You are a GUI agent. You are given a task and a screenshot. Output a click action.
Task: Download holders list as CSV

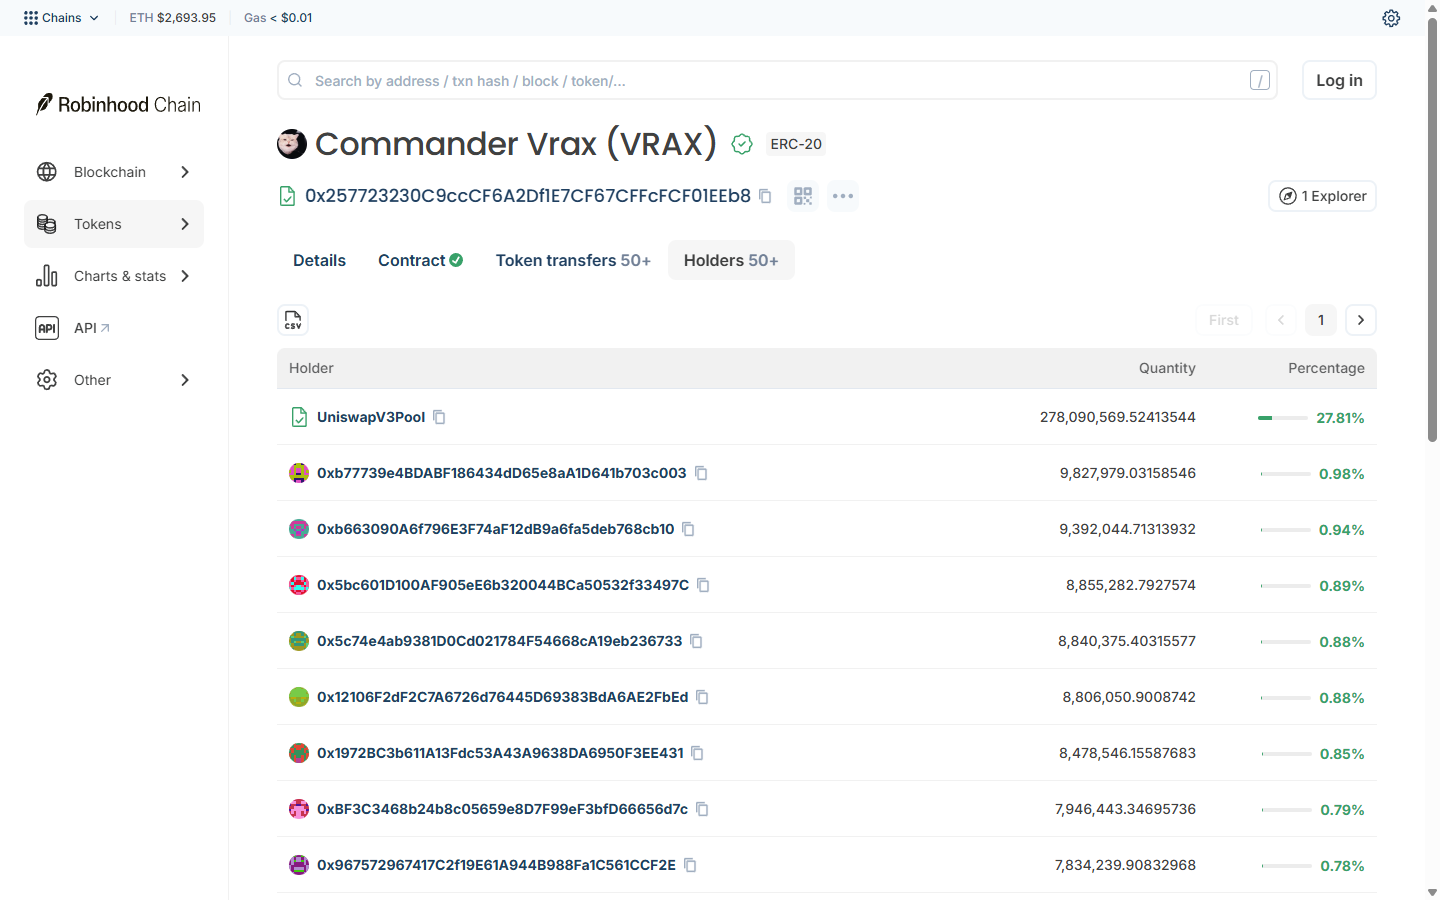[293, 320]
